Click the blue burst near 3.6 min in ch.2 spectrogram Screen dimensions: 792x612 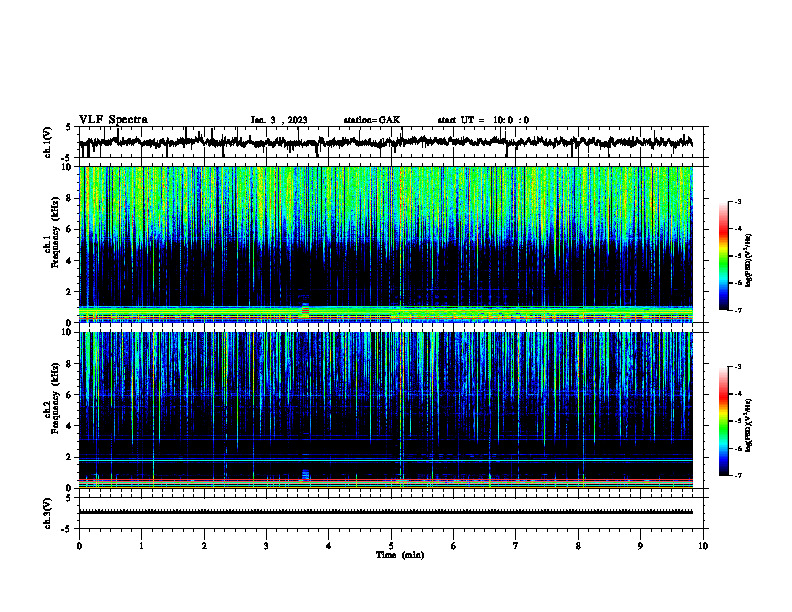[305, 474]
